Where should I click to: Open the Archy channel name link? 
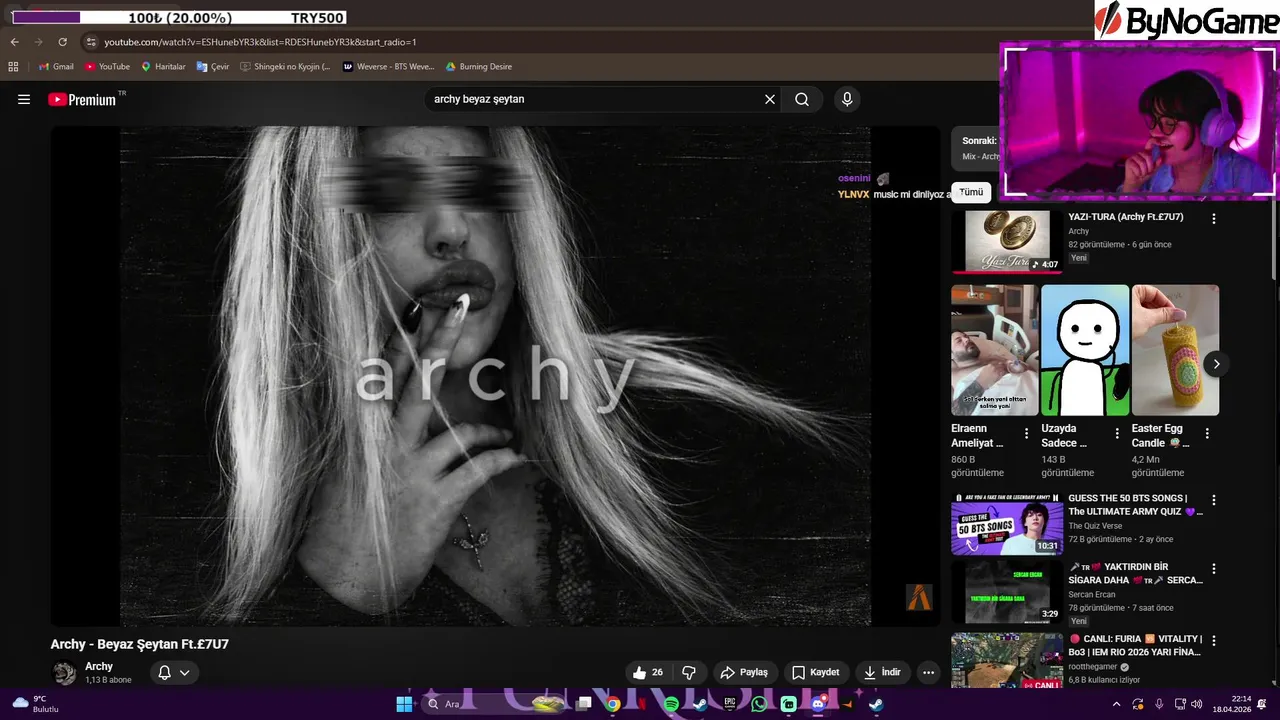pyautogui.click(x=99, y=666)
